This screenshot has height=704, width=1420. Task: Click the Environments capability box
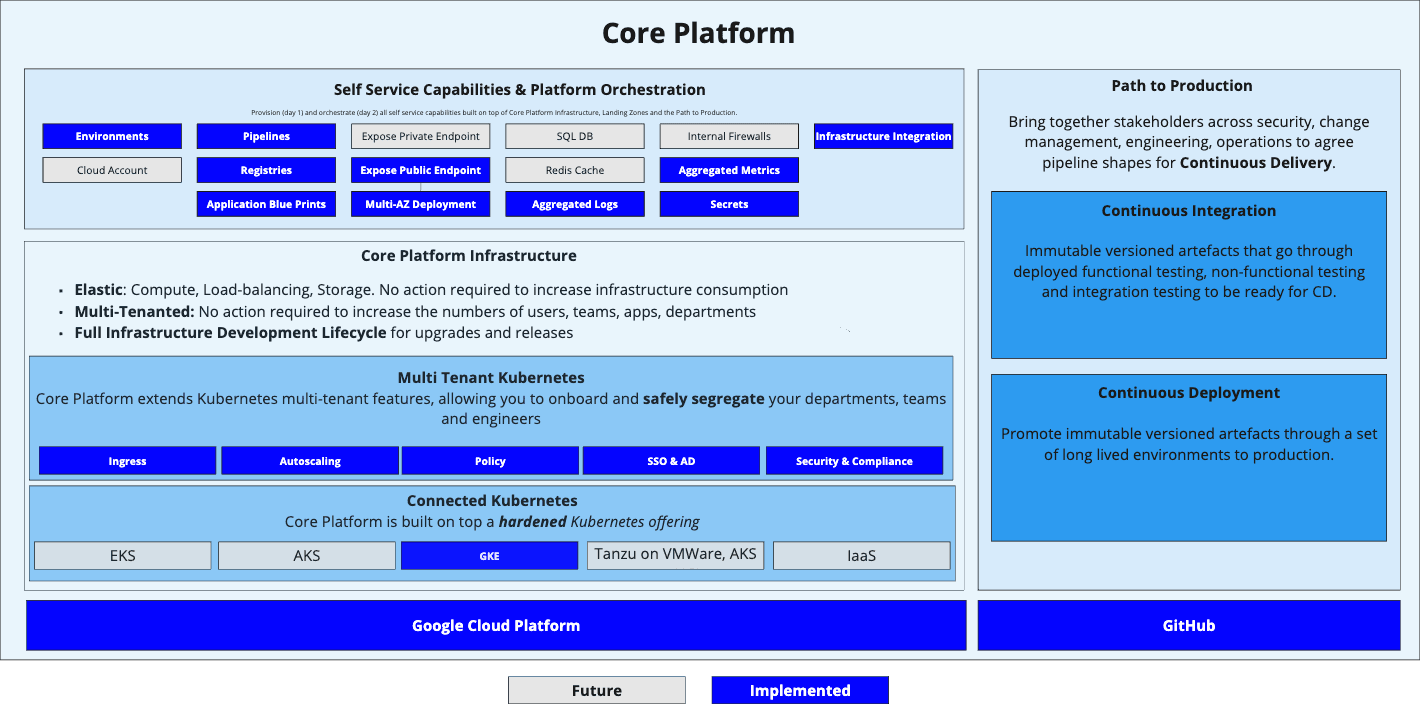click(x=112, y=136)
